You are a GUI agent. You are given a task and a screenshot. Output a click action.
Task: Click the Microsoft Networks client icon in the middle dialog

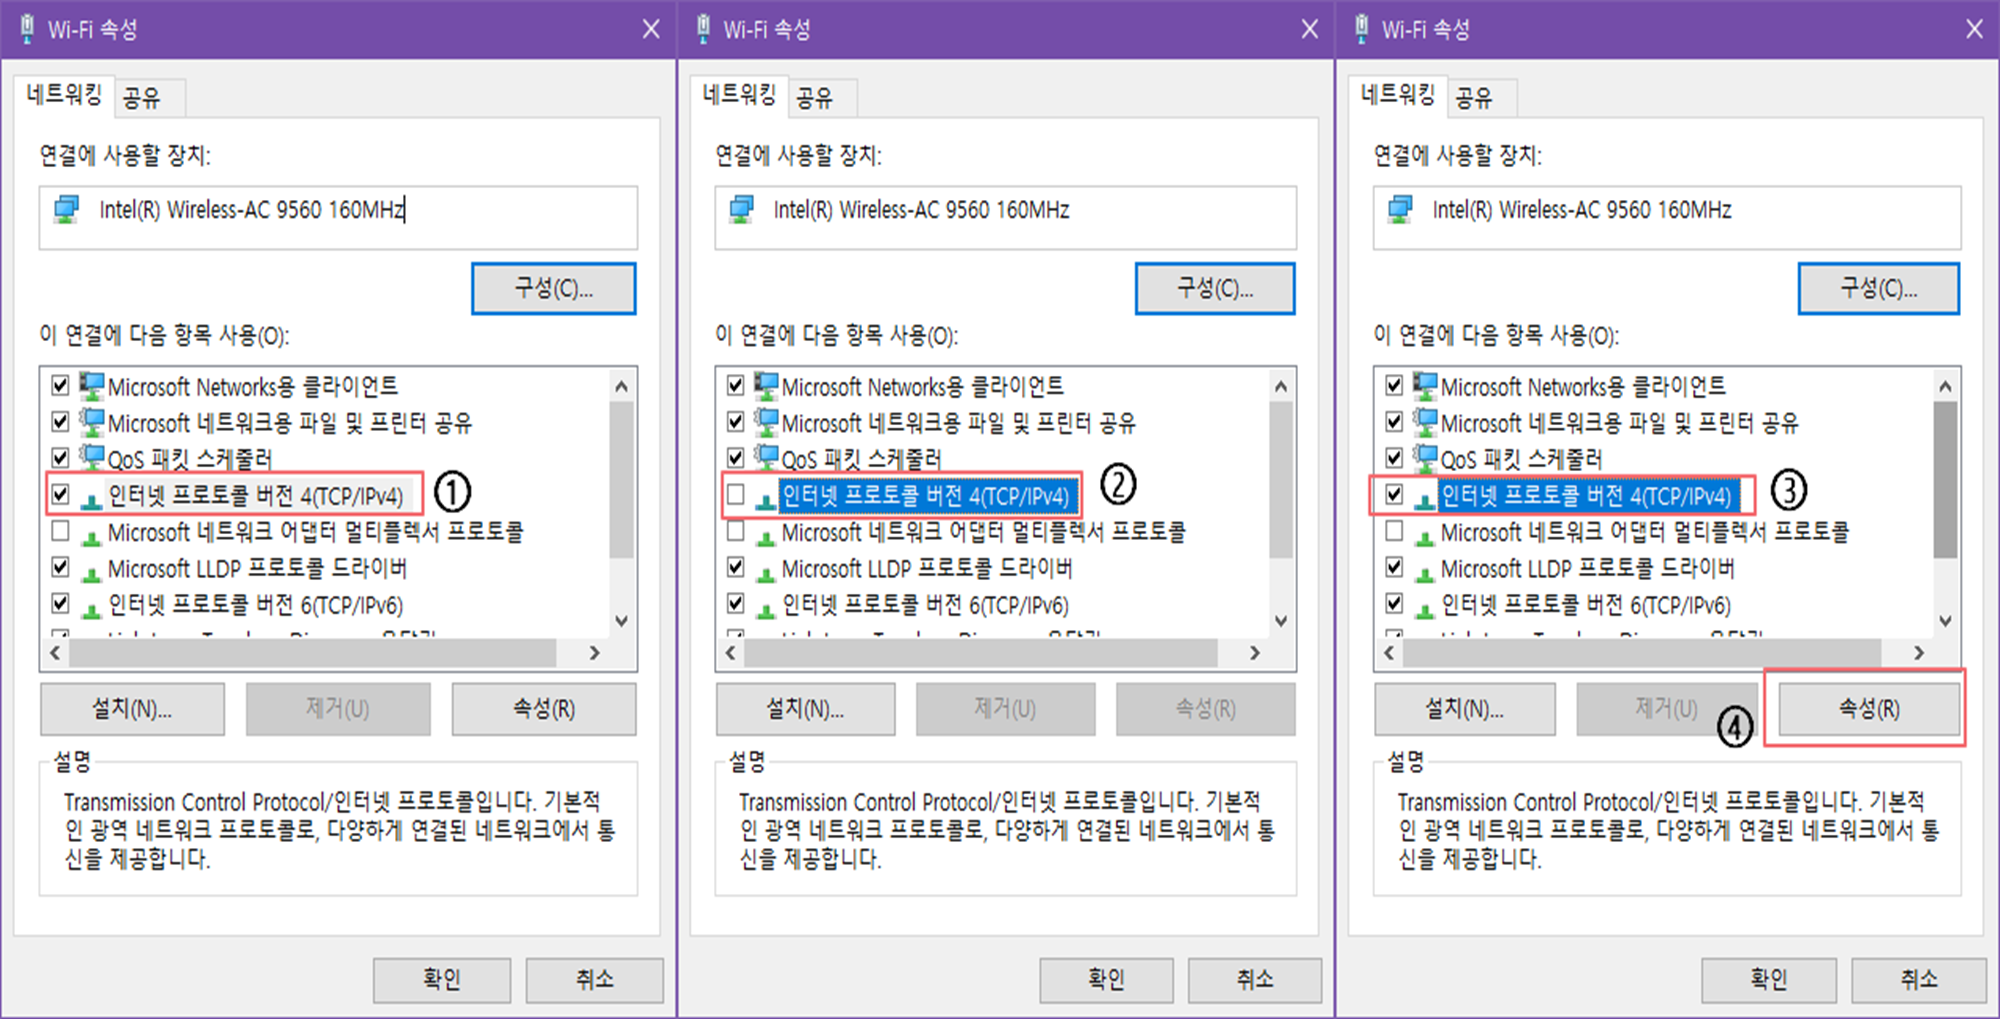[766, 386]
